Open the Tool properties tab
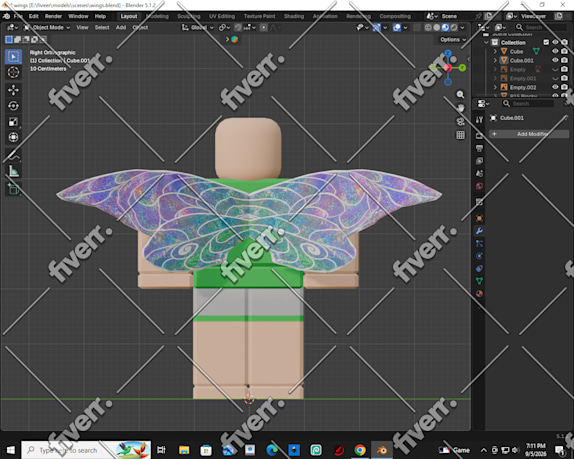574x459 pixels. click(479, 119)
